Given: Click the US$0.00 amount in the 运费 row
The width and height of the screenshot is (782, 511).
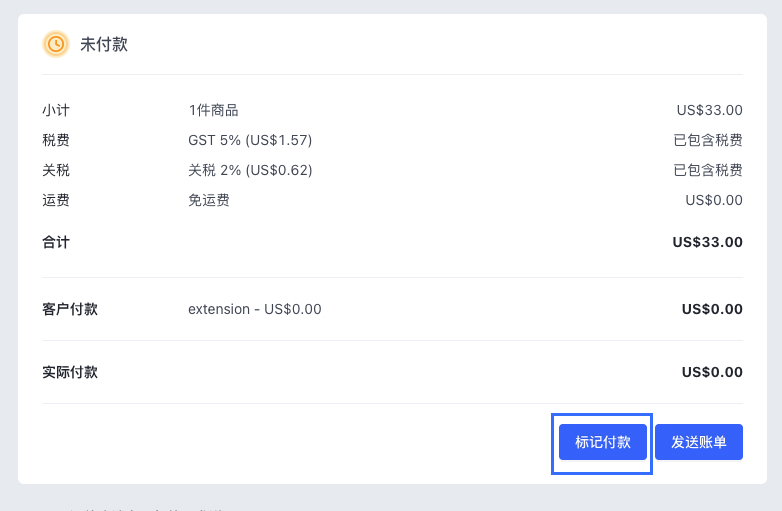Looking at the screenshot, I should (714, 200).
